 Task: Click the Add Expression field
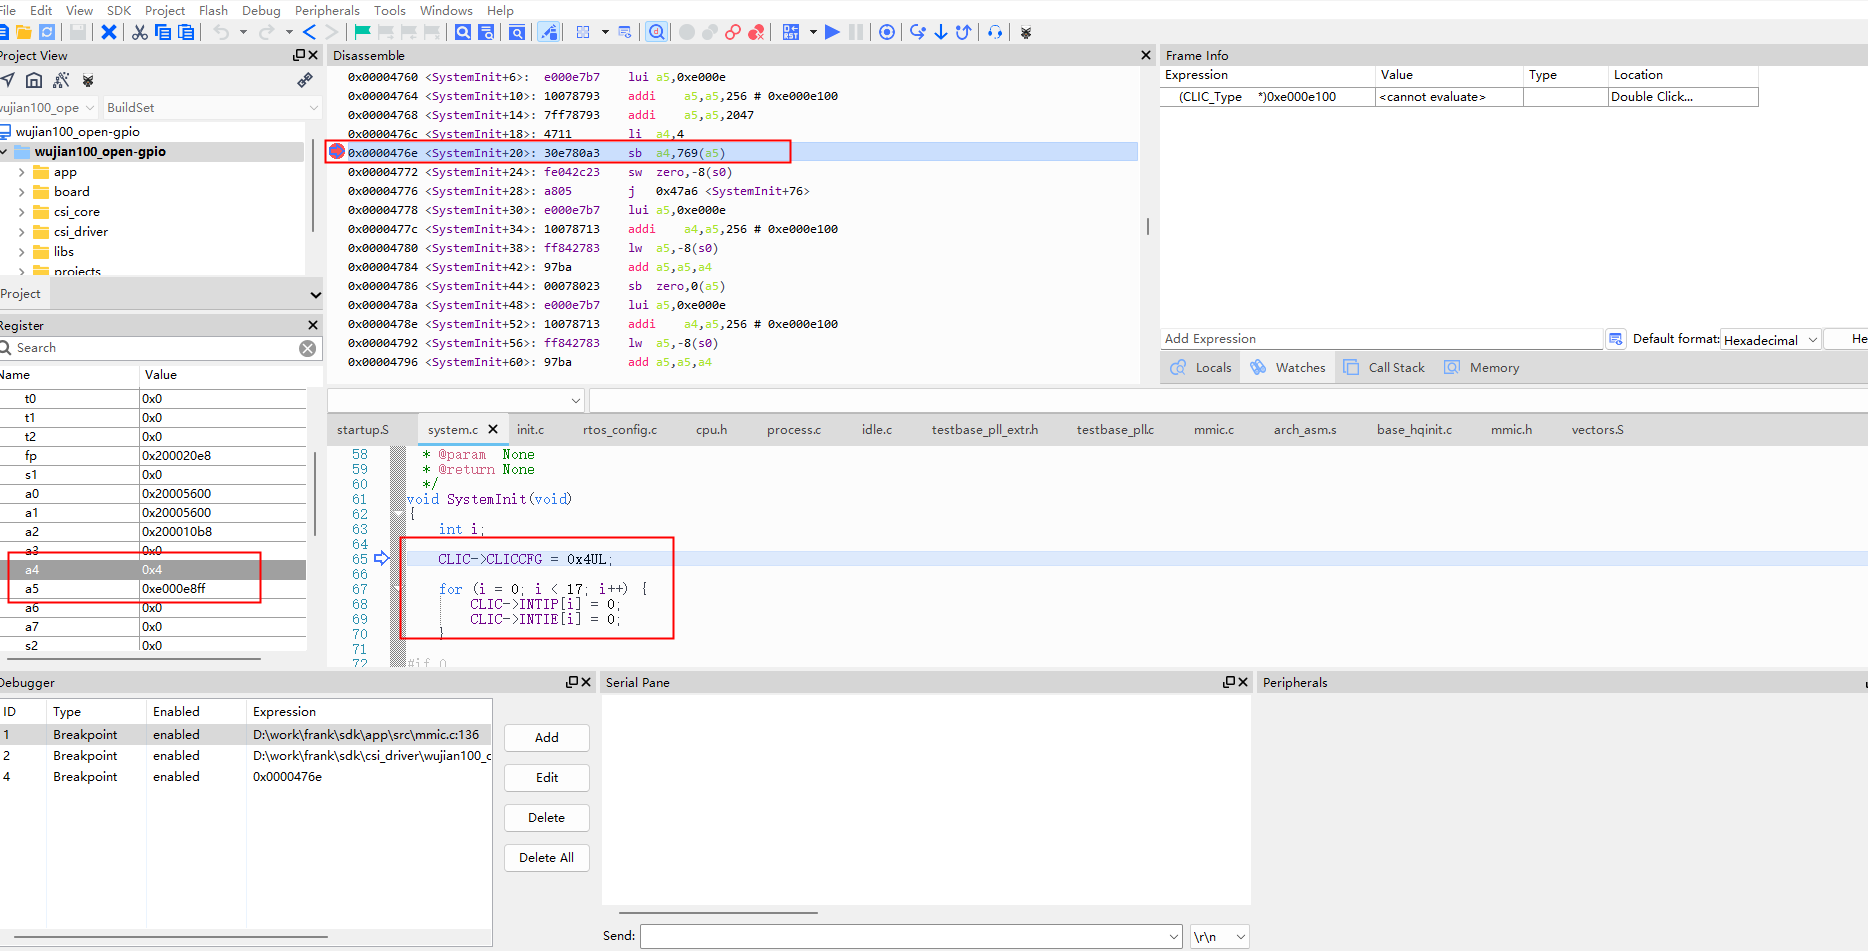pos(1381,339)
